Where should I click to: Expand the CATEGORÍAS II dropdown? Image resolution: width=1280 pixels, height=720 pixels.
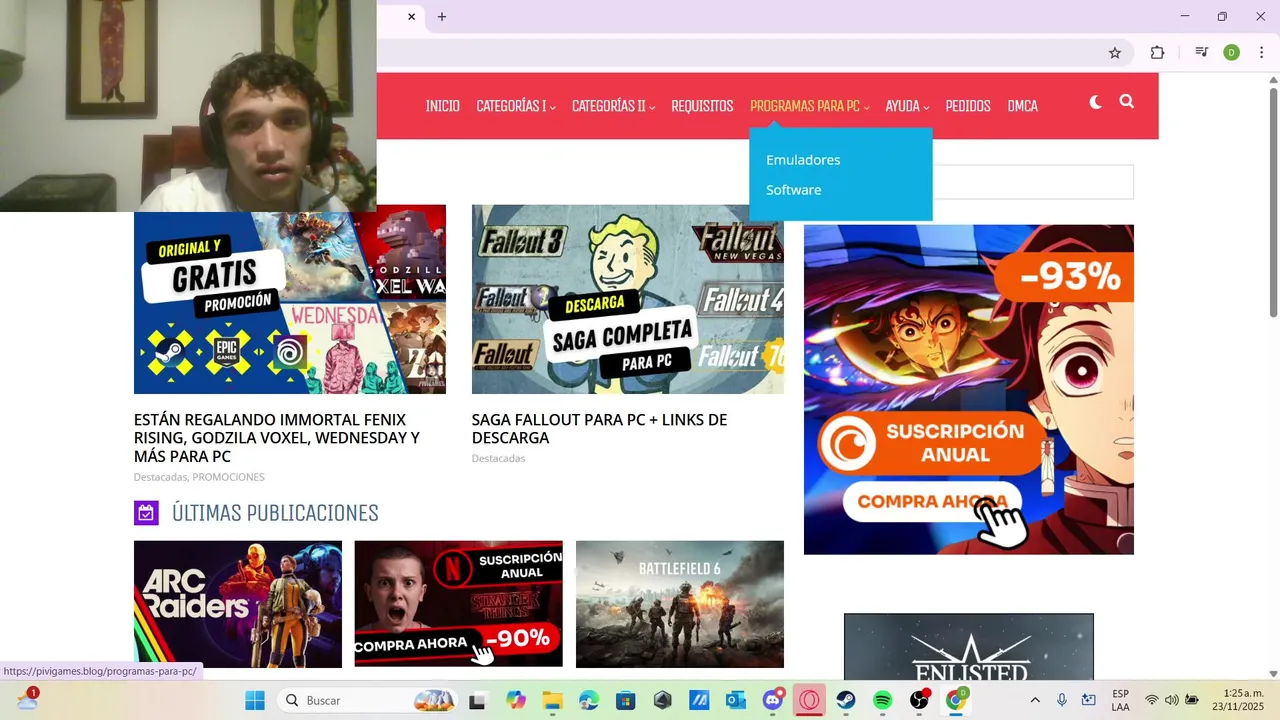(x=611, y=106)
